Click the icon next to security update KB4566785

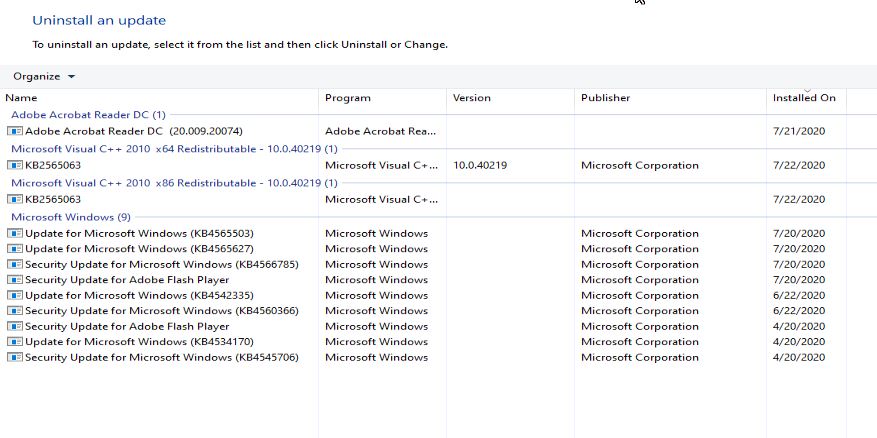(x=15, y=265)
